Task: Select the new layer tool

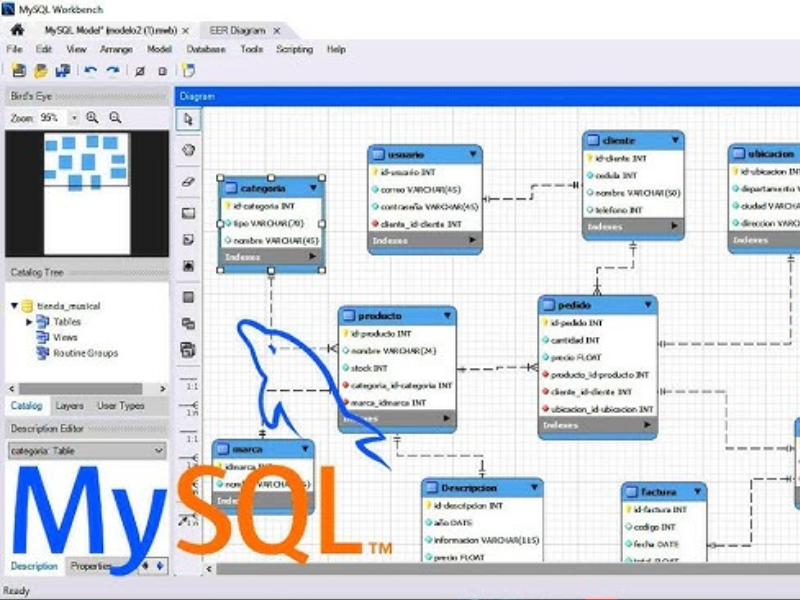Action: click(x=188, y=213)
